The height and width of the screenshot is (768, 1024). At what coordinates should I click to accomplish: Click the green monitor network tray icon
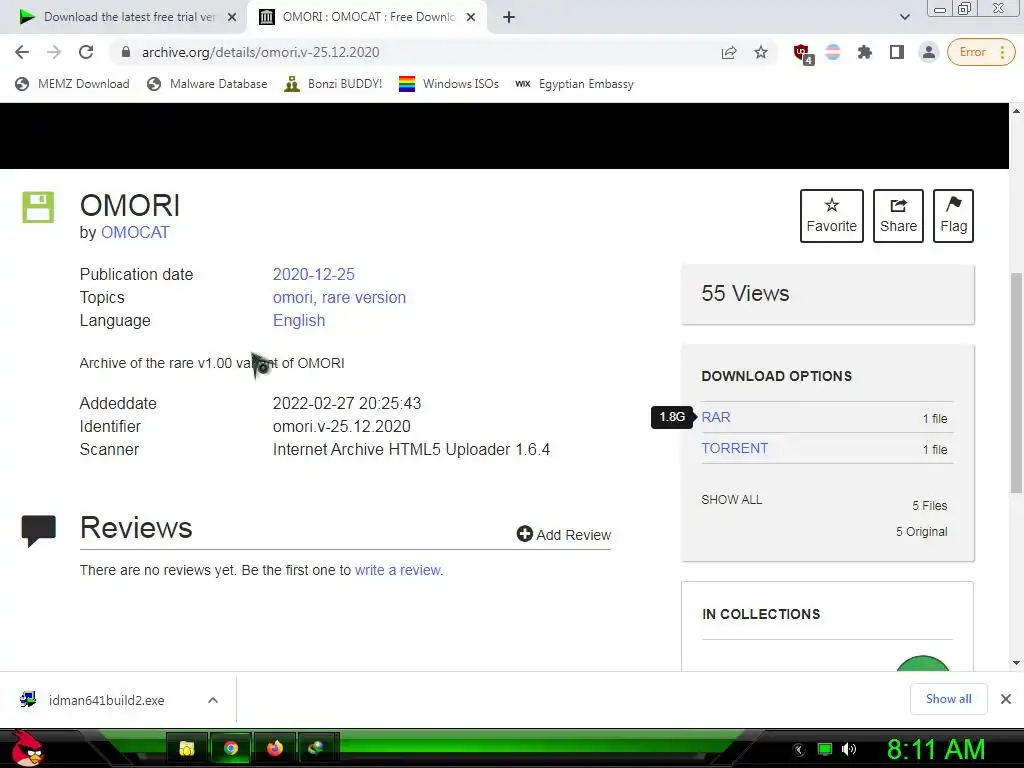pos(825,749)
